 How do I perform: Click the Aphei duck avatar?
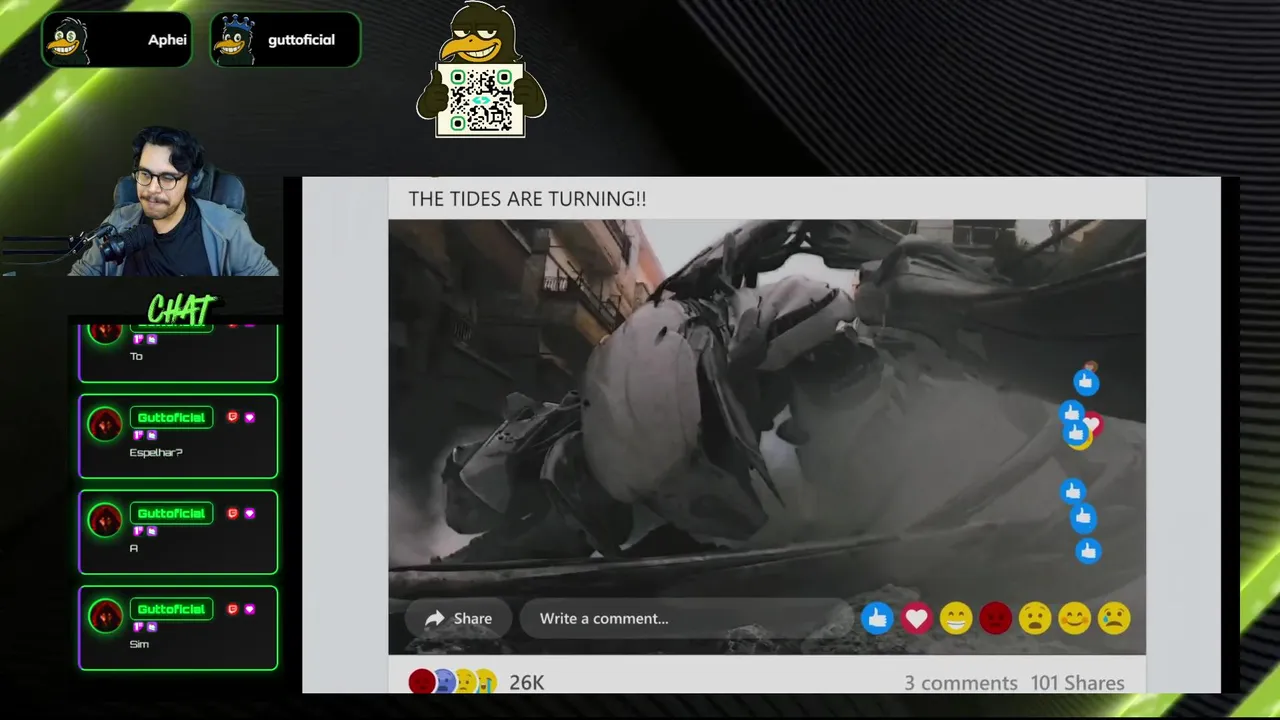pos(68,40)
